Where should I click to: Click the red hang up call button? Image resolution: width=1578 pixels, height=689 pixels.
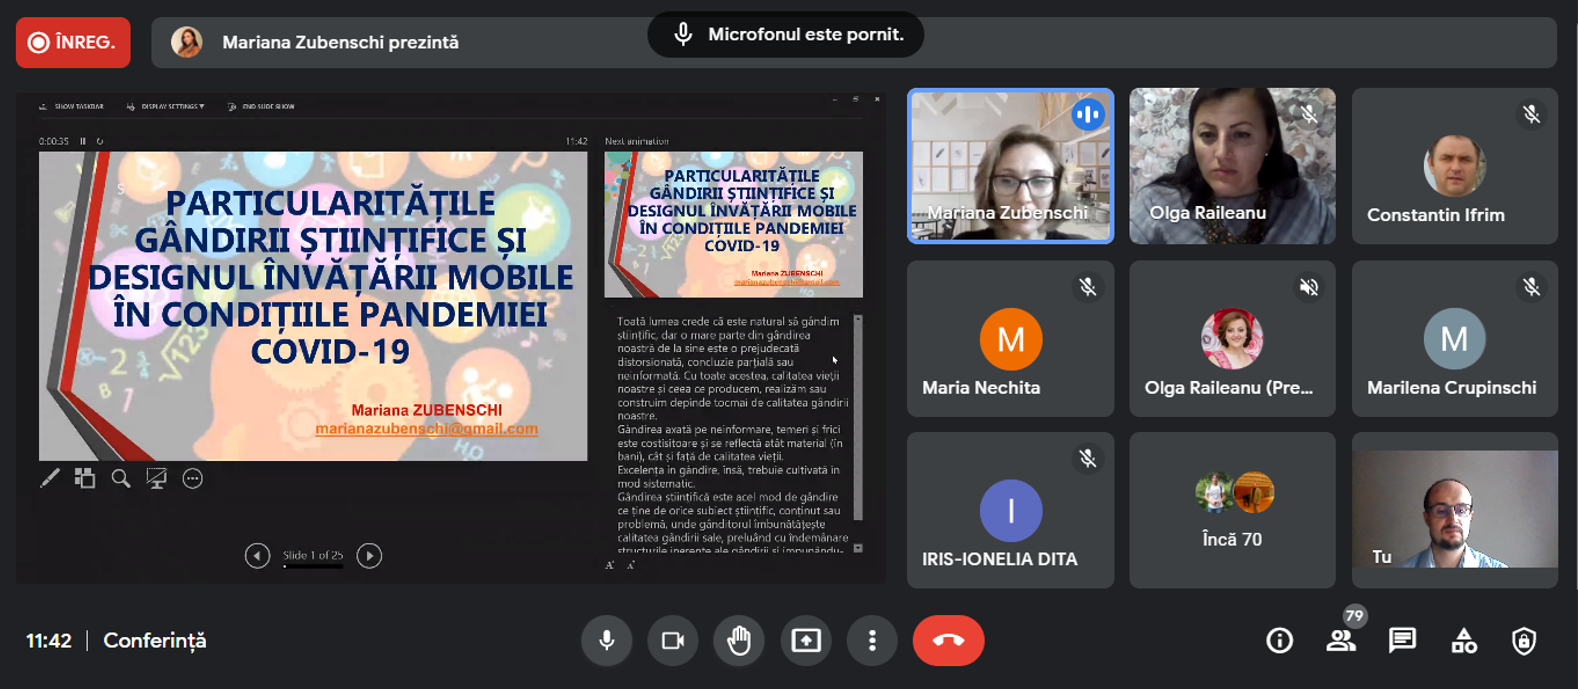[948, 641]
